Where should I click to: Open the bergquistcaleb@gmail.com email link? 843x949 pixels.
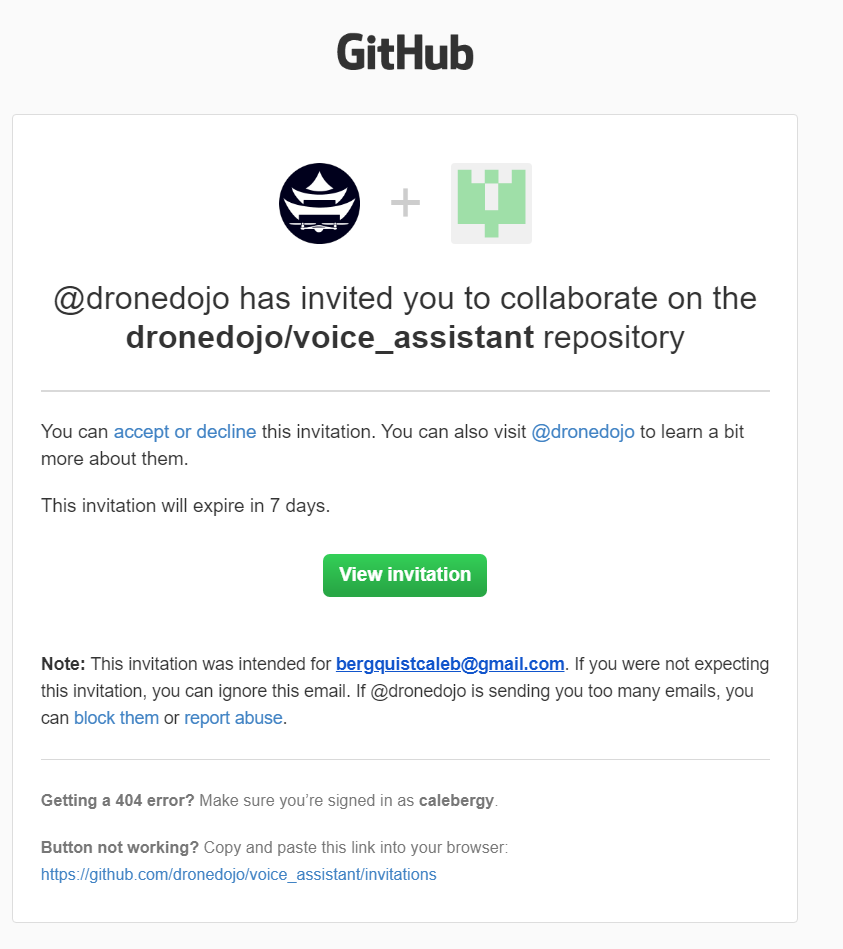click(x=450, y=664)
